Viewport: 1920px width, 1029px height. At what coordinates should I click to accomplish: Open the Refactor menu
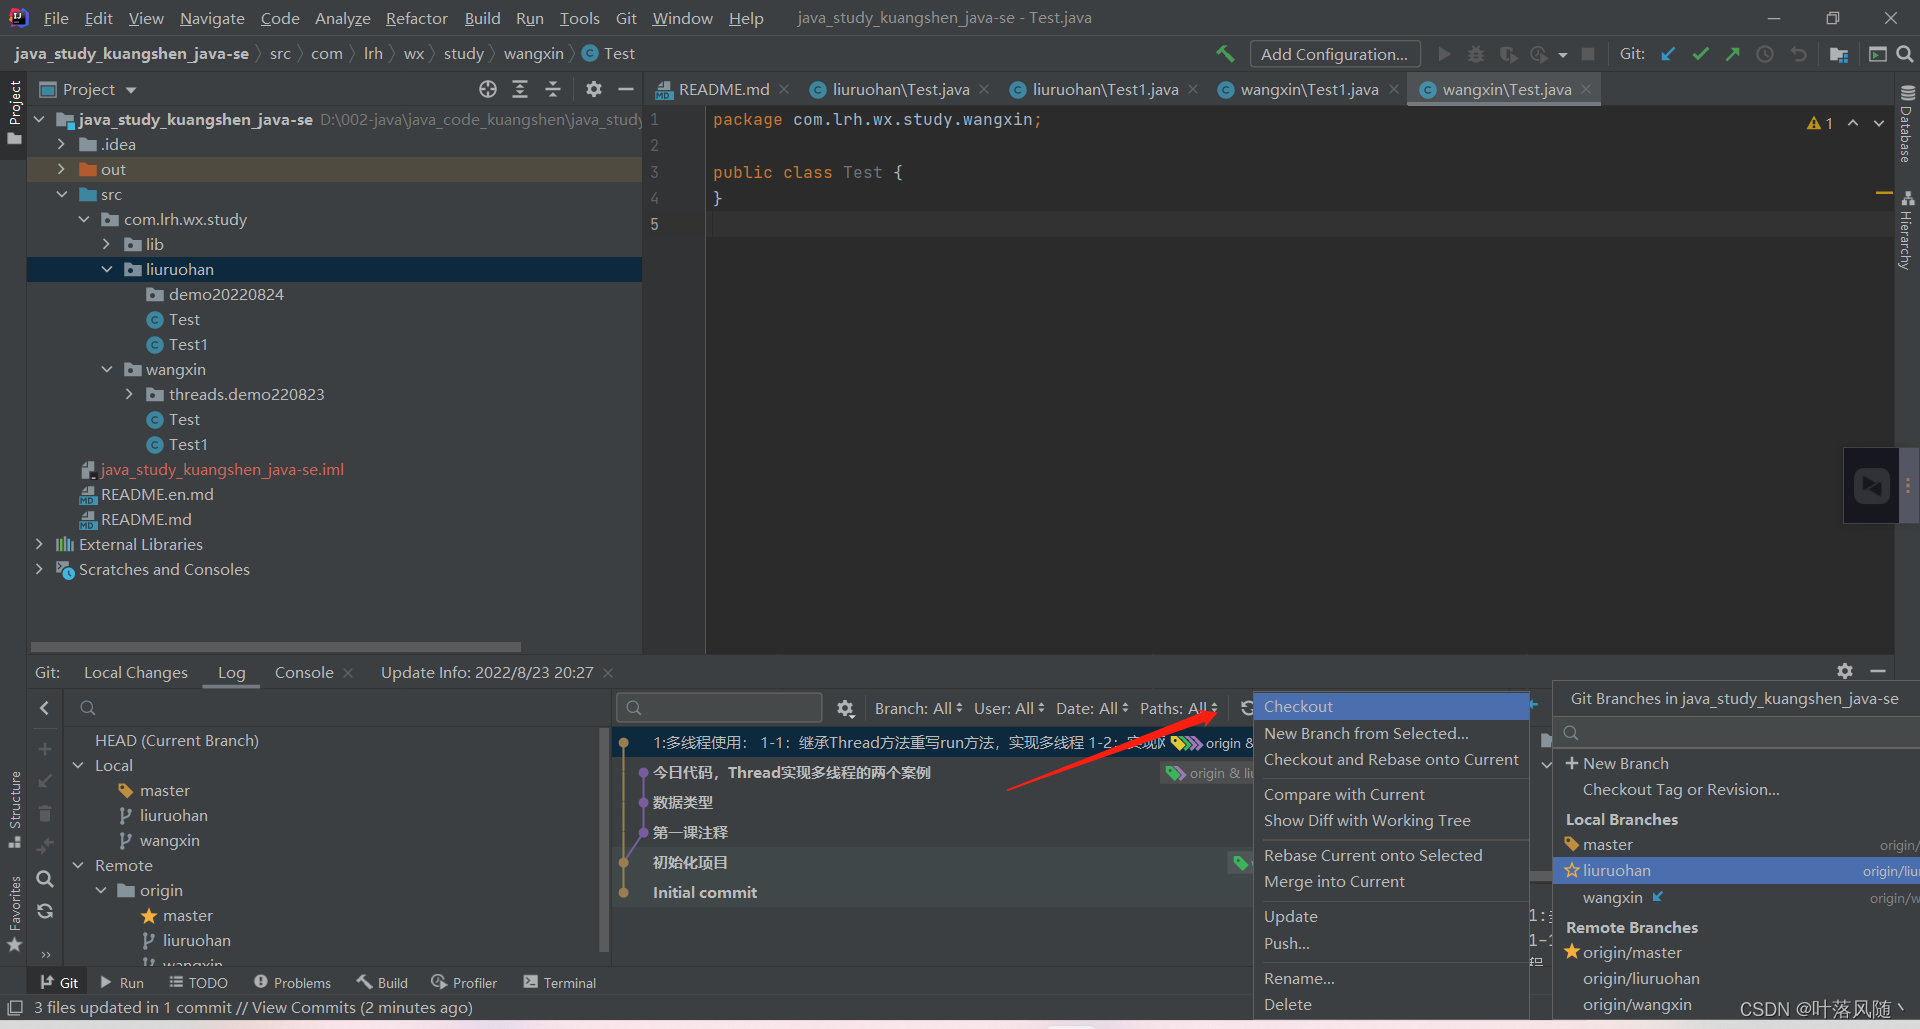coord(416,18)
